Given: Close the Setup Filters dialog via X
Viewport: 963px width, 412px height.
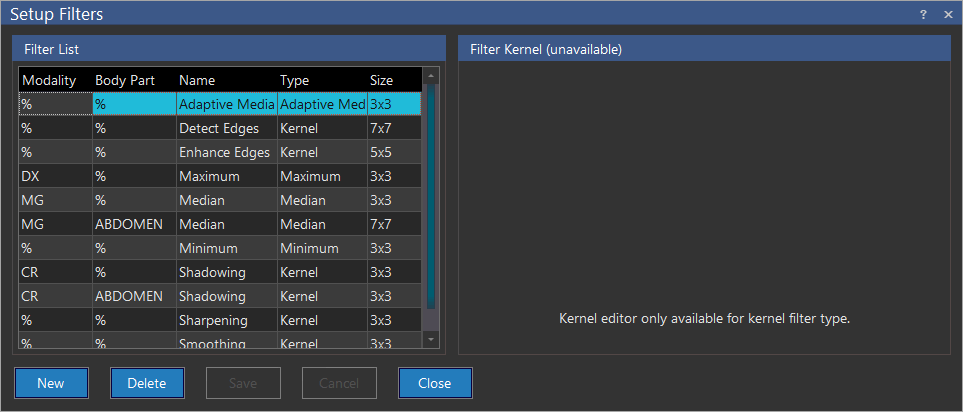Looking at the screenshot, I should (947, 14).
